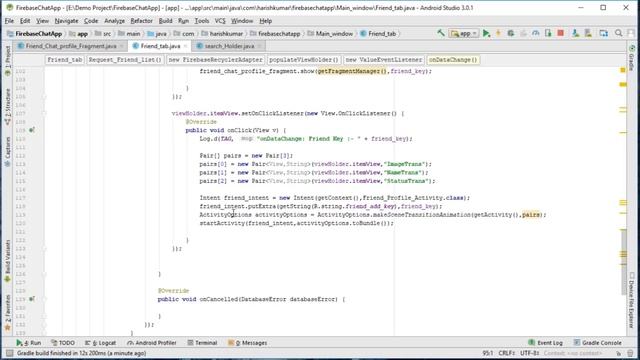This screenshot has width=640, height=360.
Task: Open the Android Profiler gauge toolbar icon
Action: click(536, 33)
